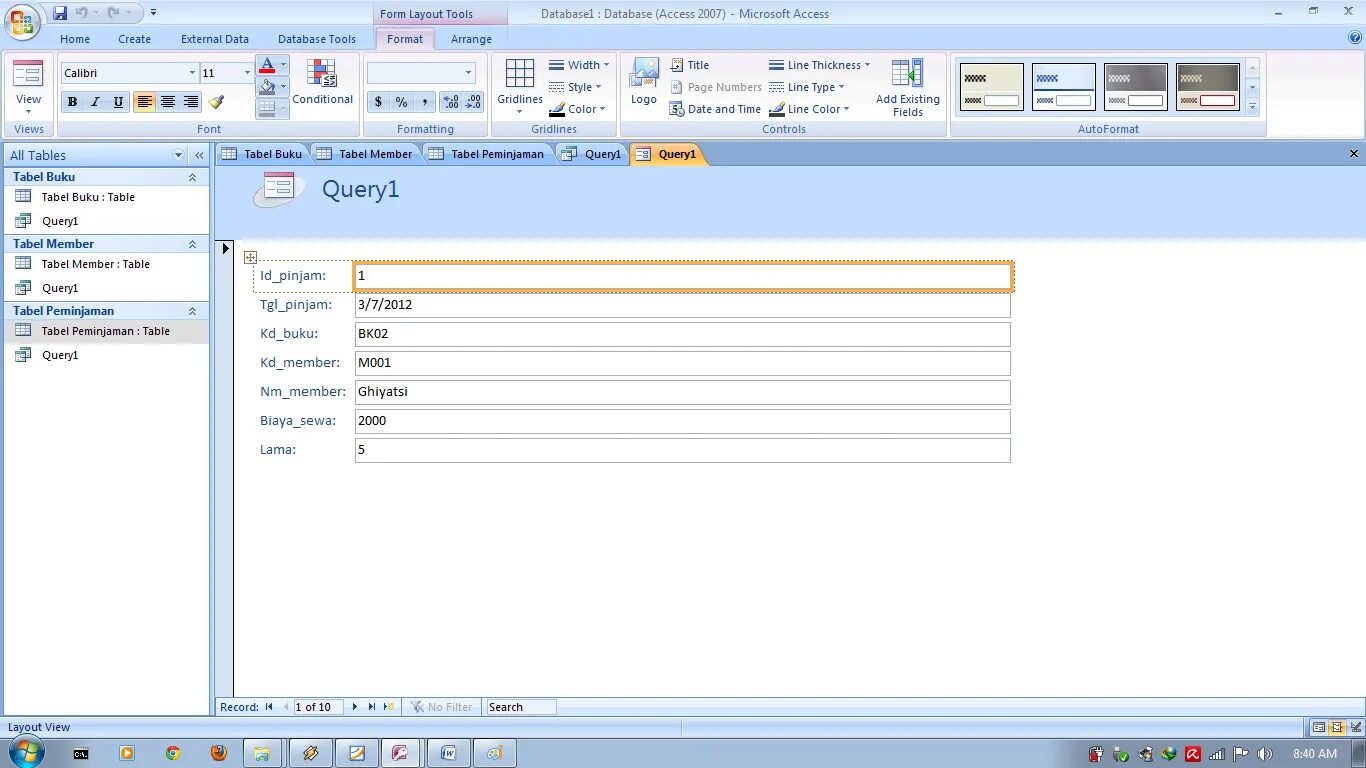Image resolution: width=1366 pixels, height=768 pixels.
Task: Align text right
Action: [x=191, y=102]
